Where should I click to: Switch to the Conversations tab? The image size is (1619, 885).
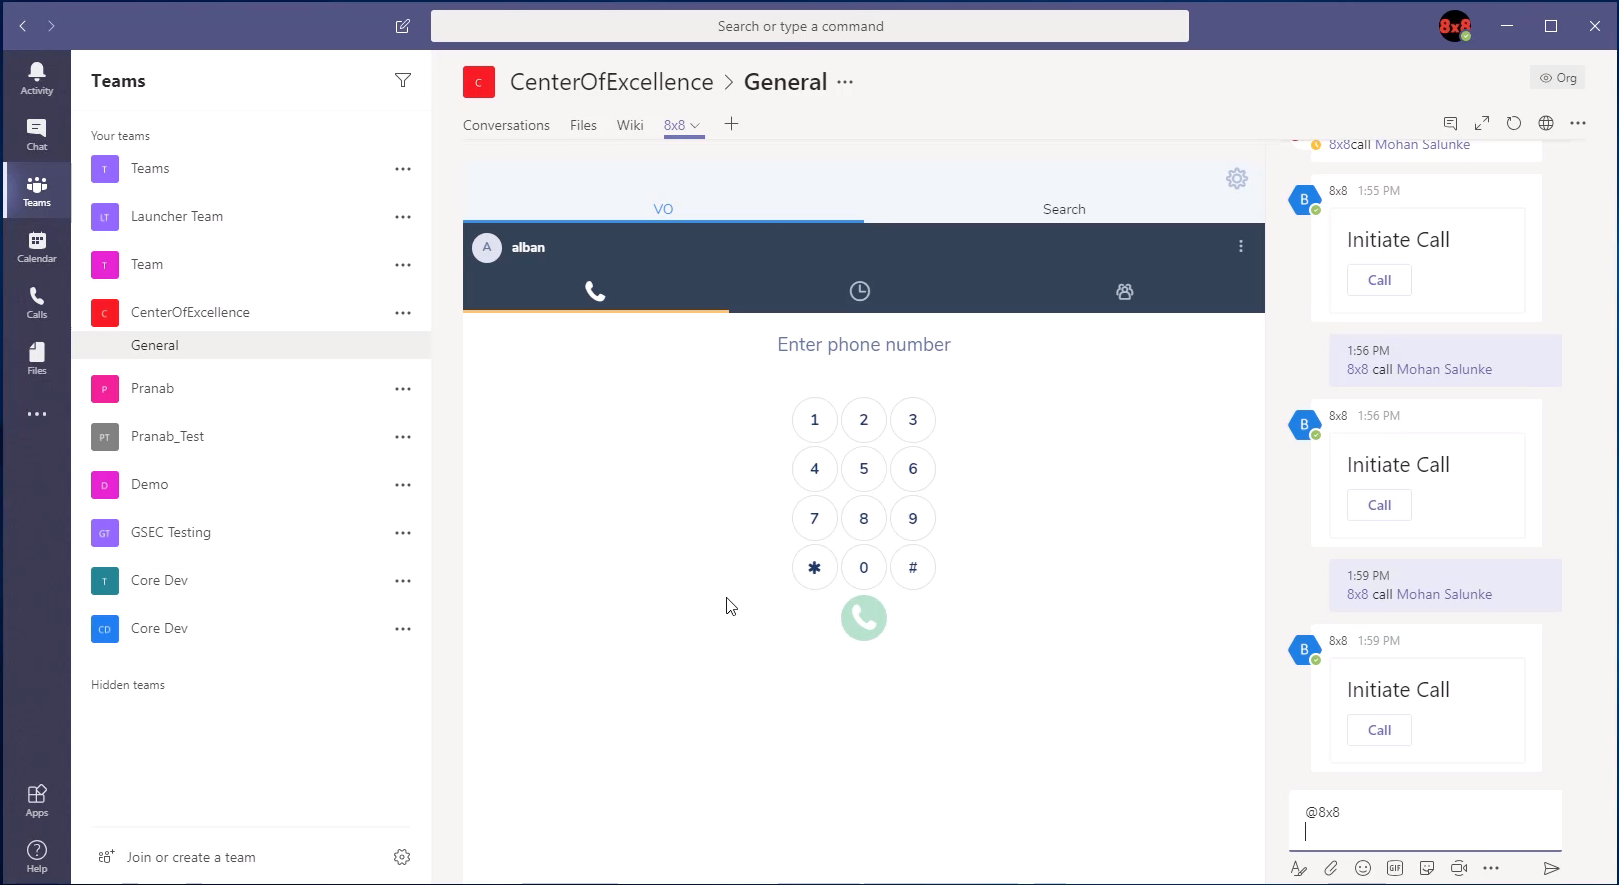point(506,125)
